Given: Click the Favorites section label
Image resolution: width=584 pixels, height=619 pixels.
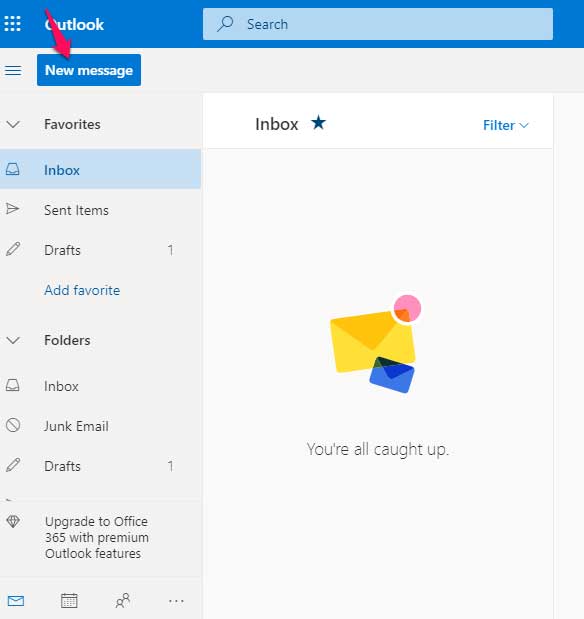Looking at the screenshot, I should [x=72, y=124].
